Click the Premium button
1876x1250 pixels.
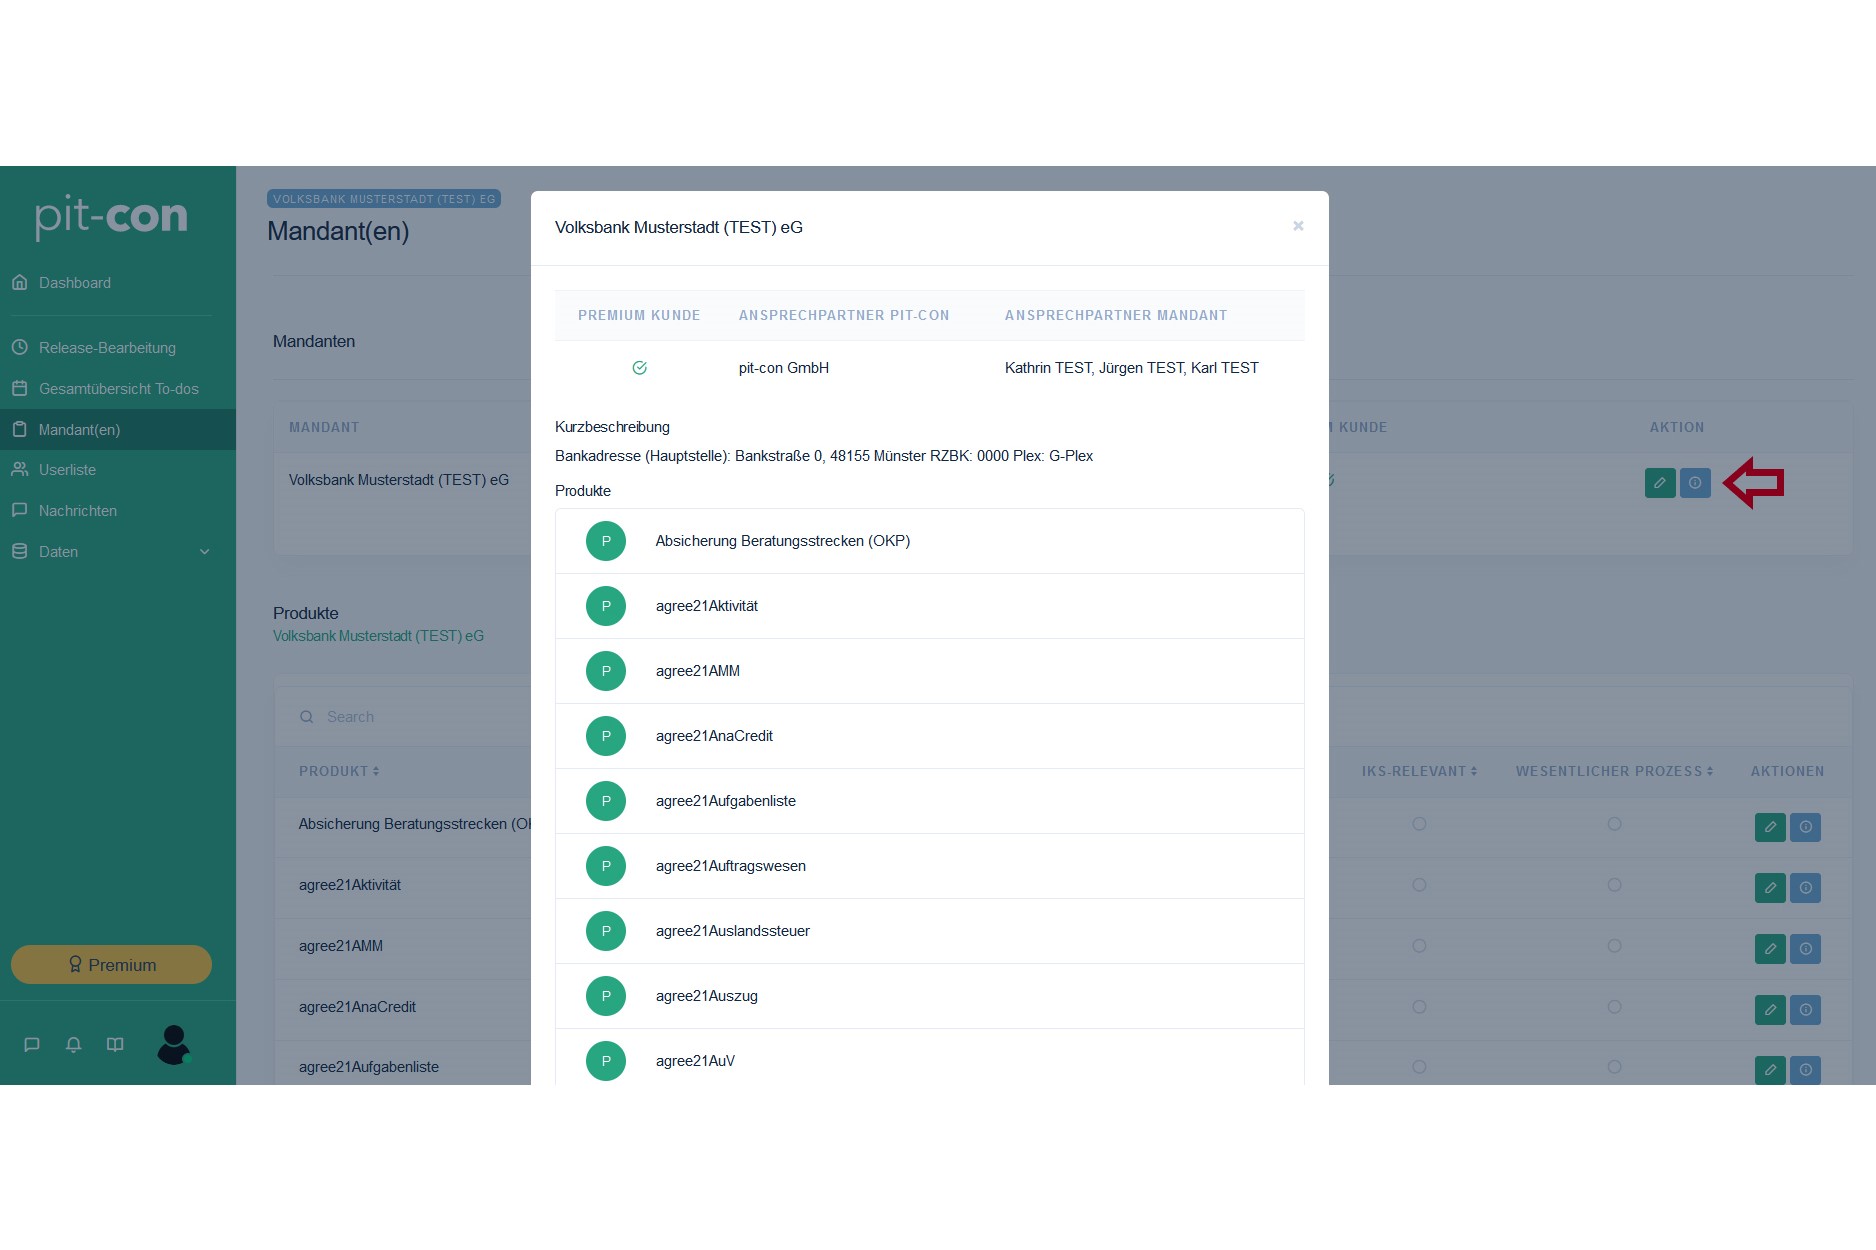click(111, 965)
